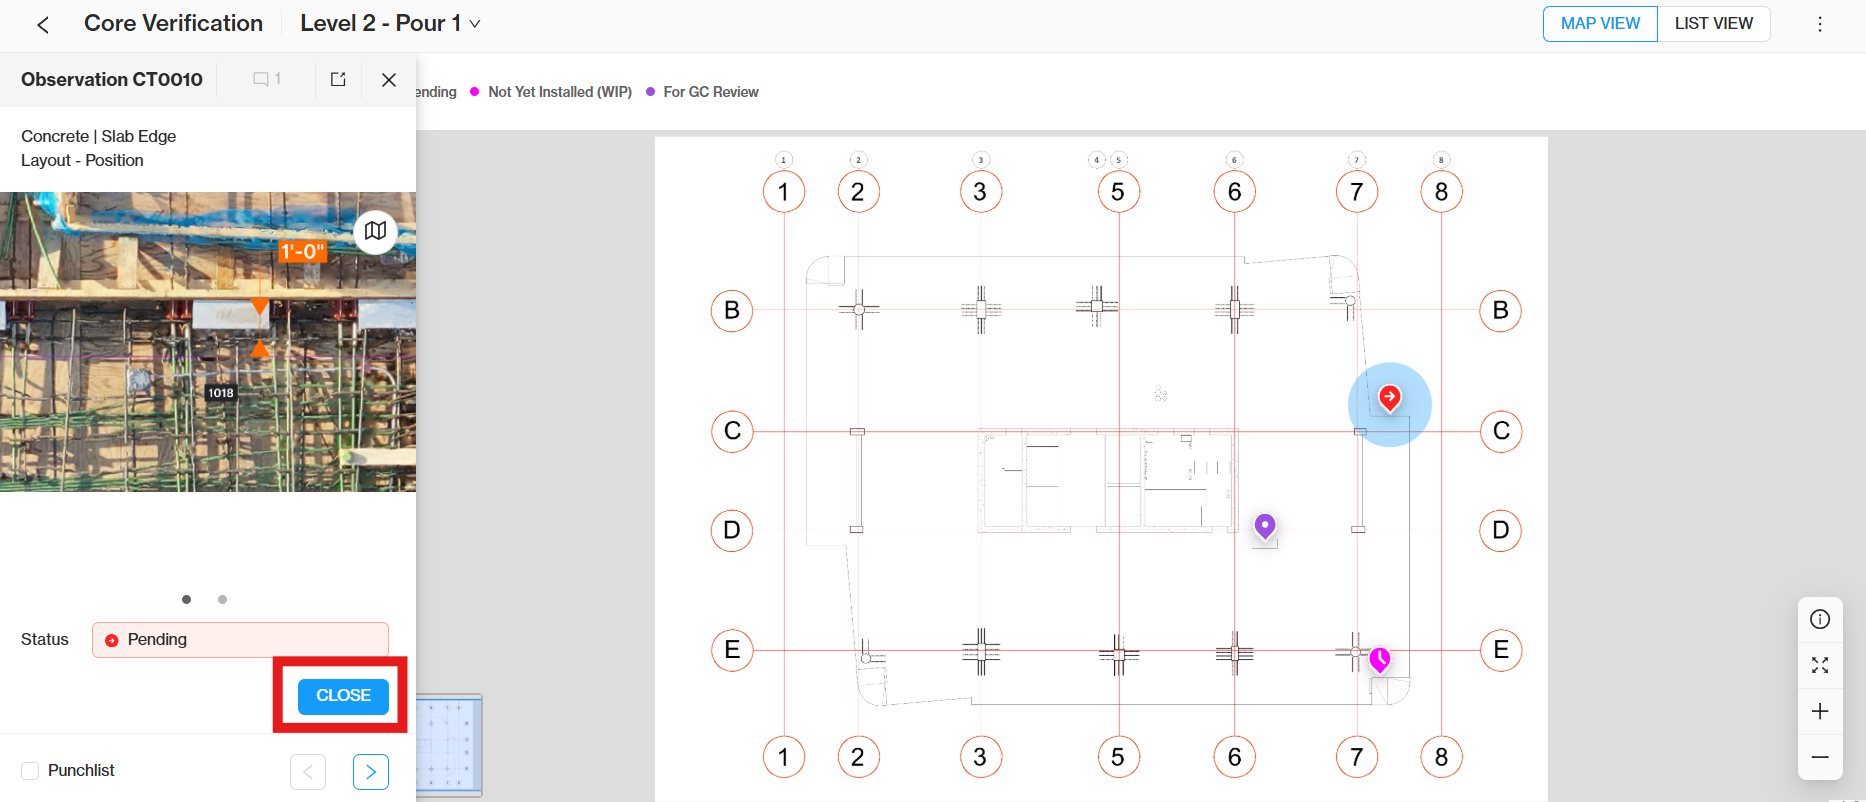Open observation in new window icon

pyautogui.click(x=338, y=79)
